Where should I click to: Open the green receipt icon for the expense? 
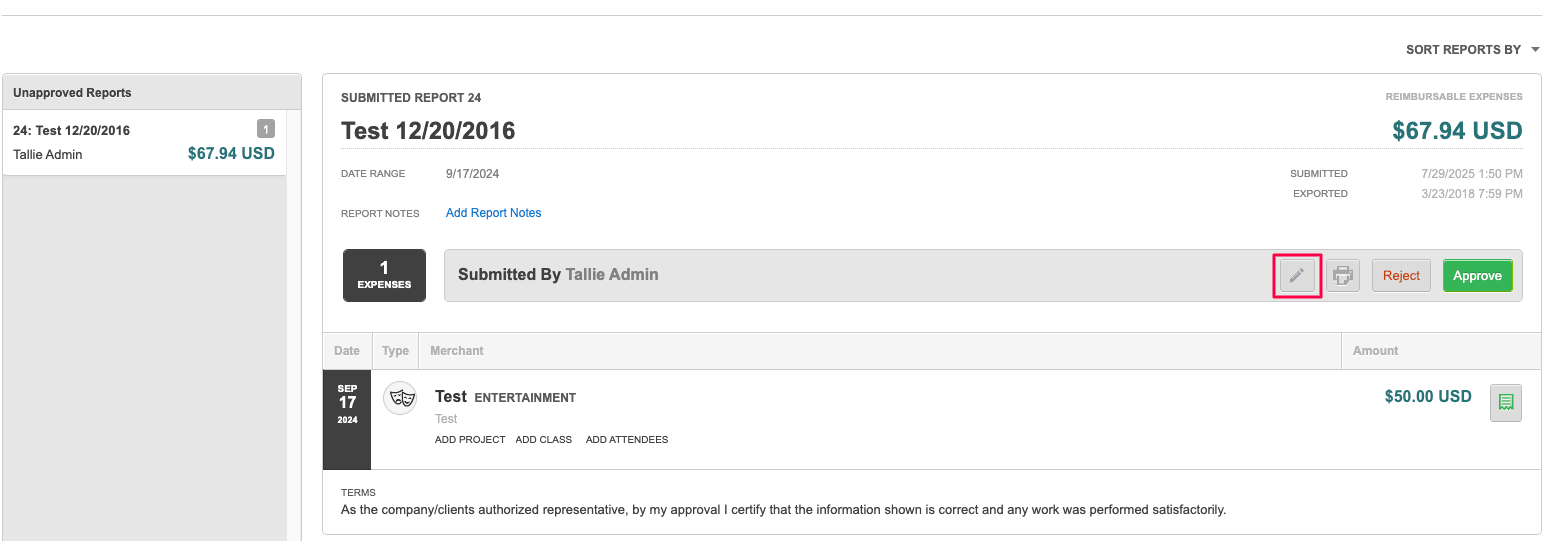[x=1505, y=402]
